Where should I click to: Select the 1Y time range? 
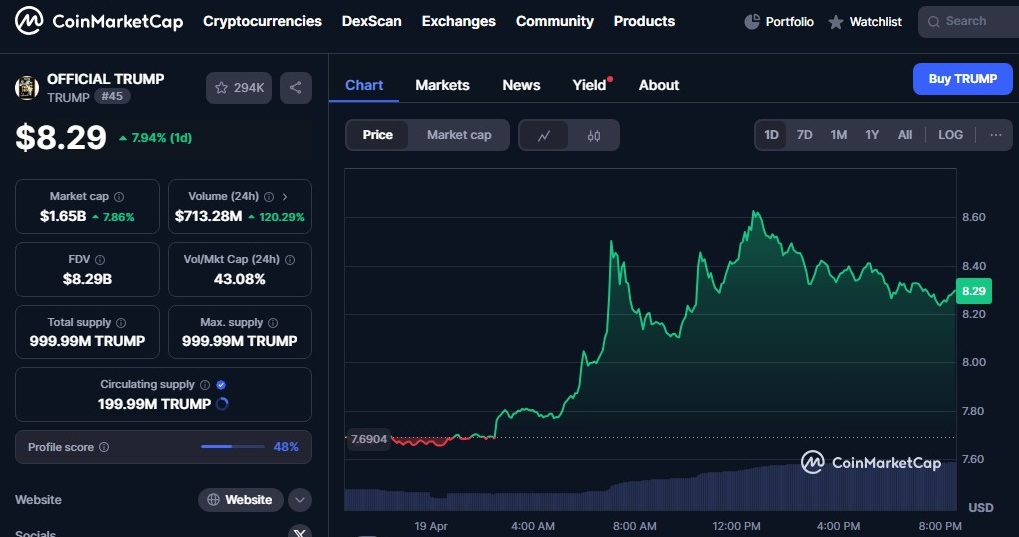click(872, 135)
